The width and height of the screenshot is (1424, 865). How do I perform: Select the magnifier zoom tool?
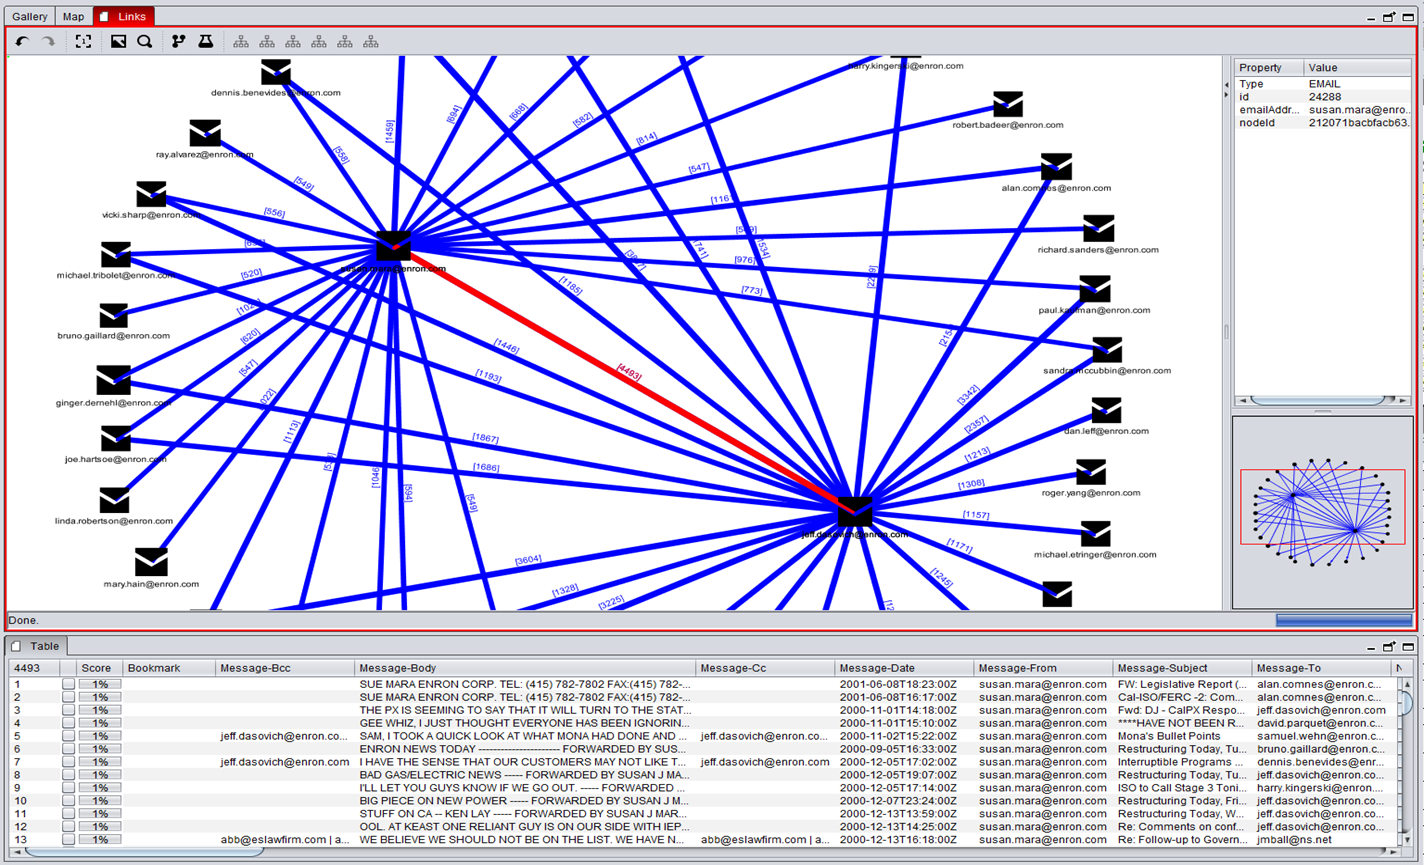point(145,41)
